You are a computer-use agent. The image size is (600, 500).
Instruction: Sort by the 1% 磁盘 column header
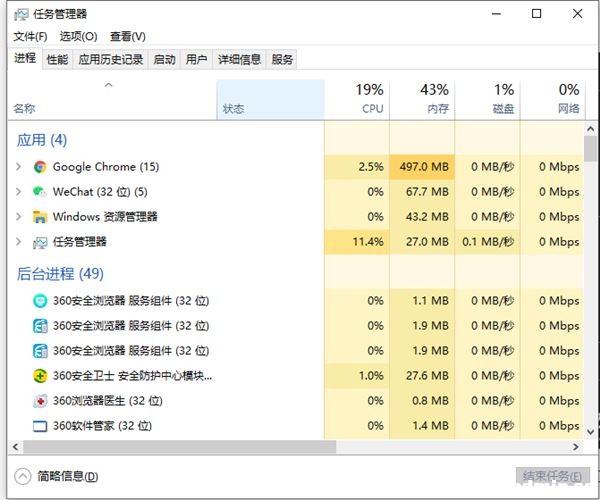click(488, 100)
